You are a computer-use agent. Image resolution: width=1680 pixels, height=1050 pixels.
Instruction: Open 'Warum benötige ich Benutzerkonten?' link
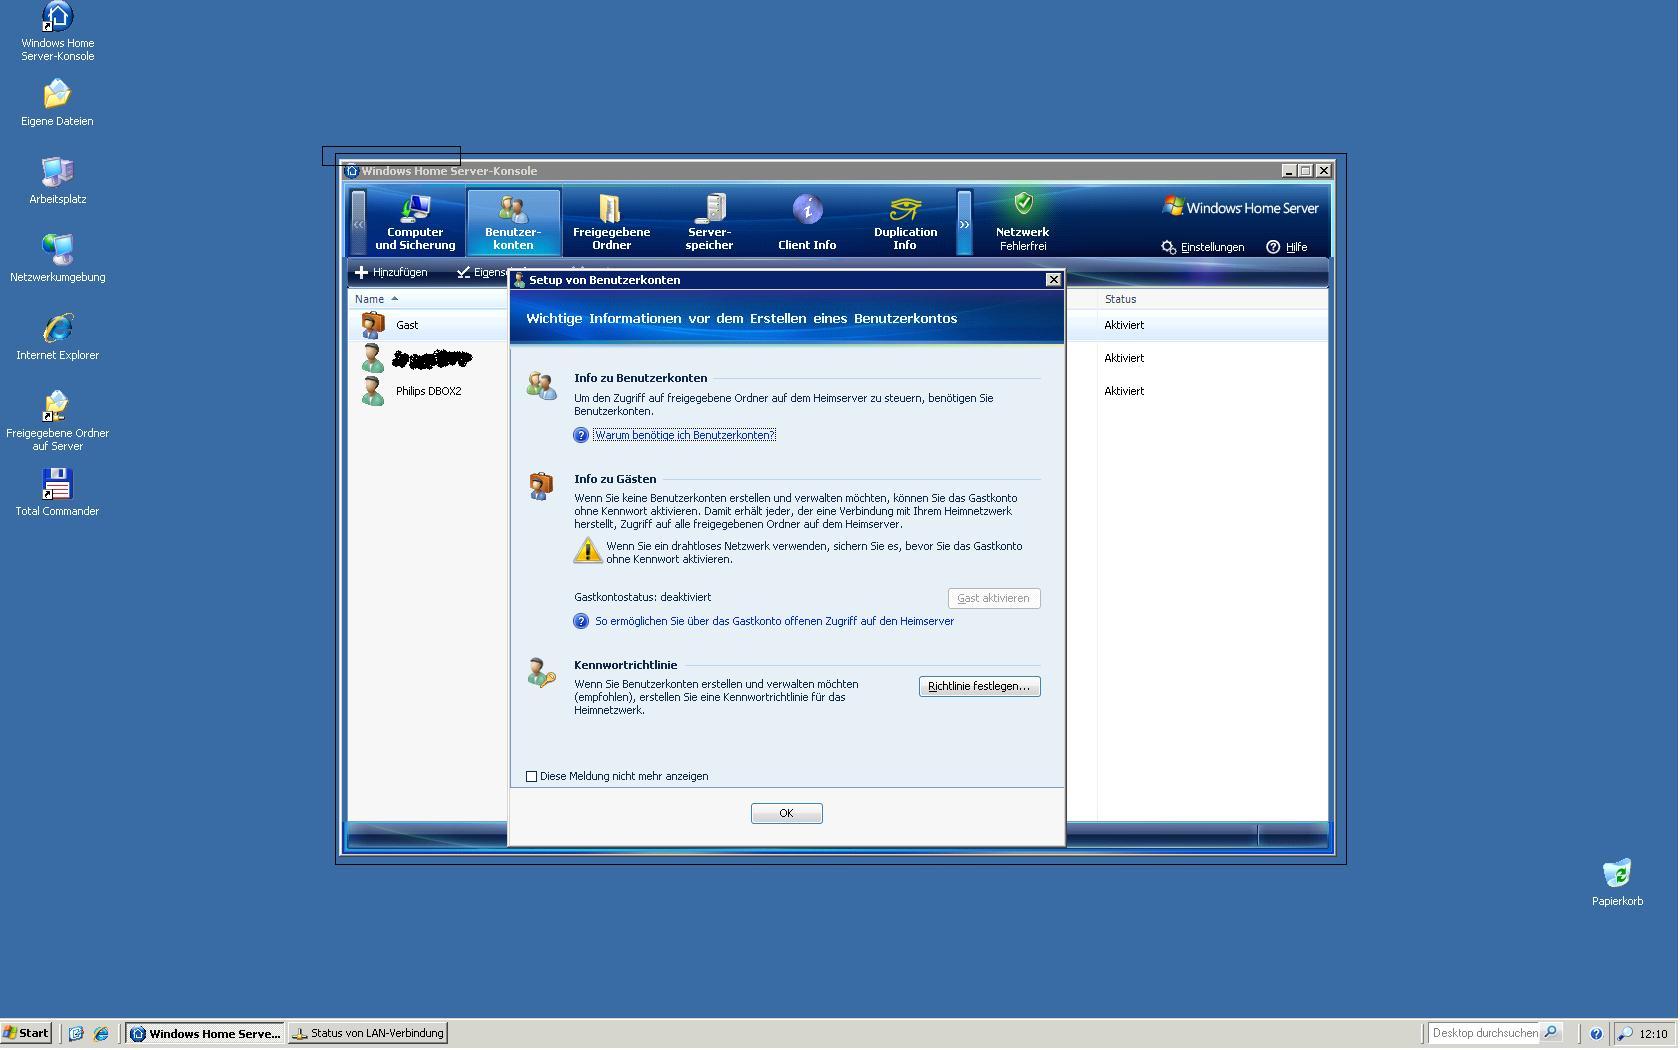[684, 435]
